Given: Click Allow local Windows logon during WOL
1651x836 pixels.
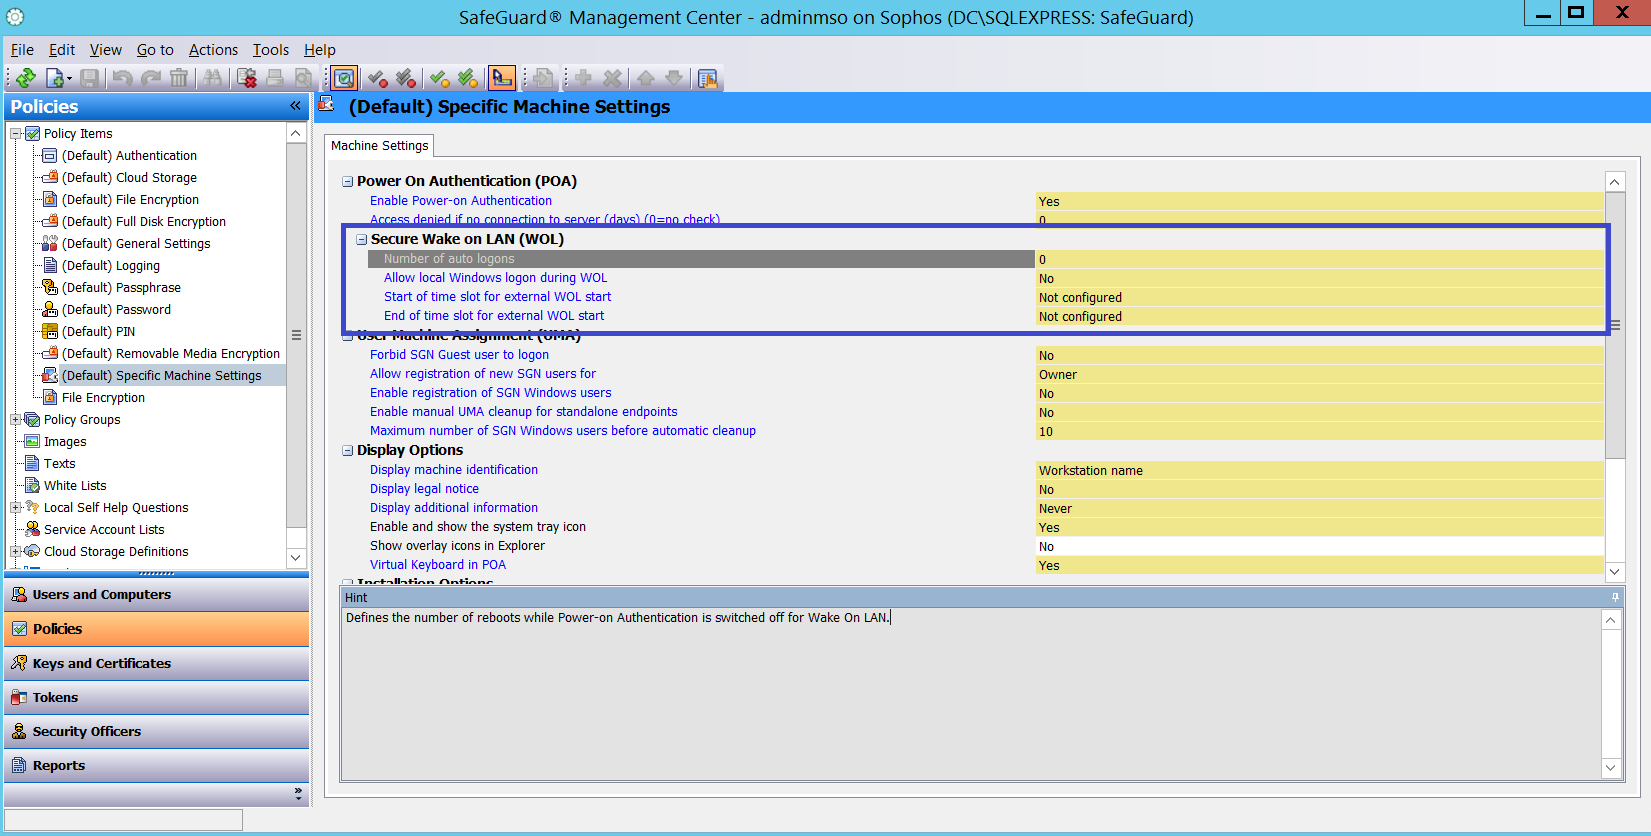Looking at the screenshot, I should [495, 278].
